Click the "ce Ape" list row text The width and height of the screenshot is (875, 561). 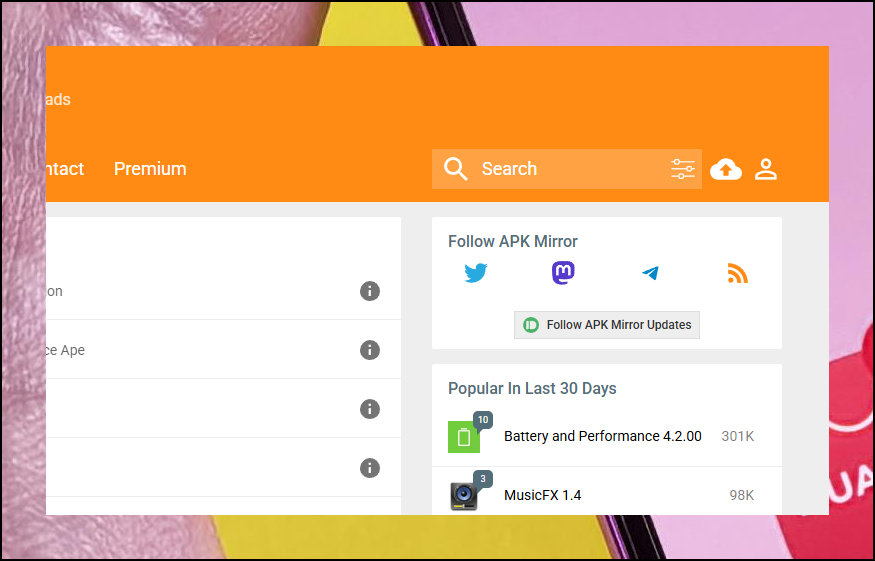(65, 350)
